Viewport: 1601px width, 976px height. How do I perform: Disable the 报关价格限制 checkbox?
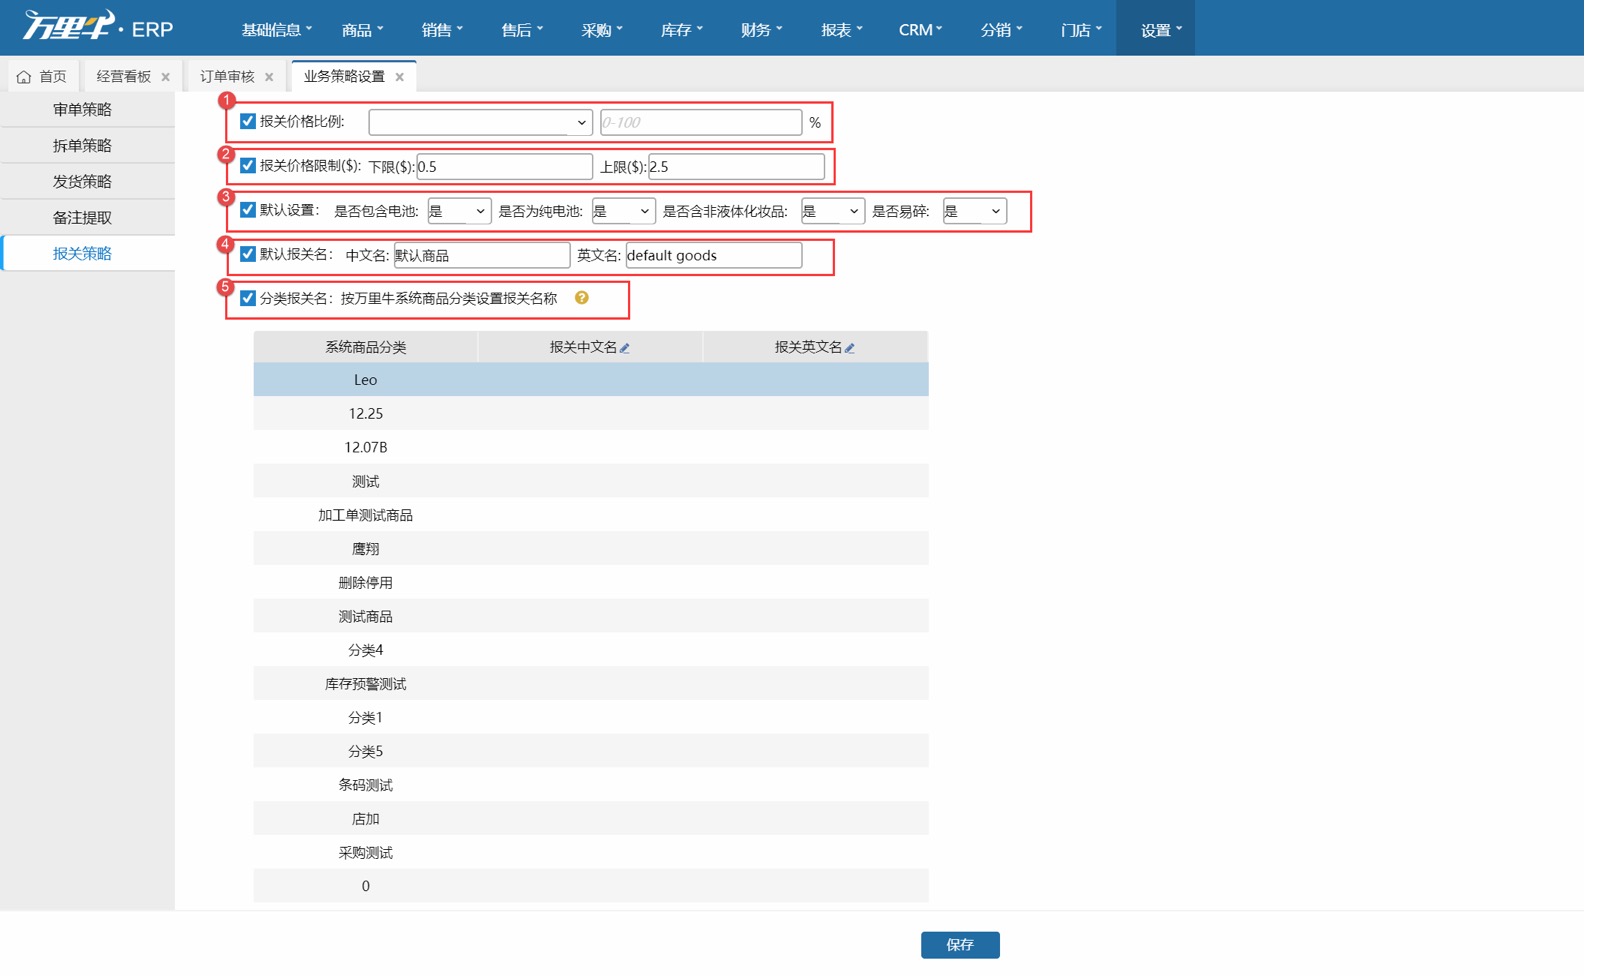pyautogui.click(x=247, y=166)
